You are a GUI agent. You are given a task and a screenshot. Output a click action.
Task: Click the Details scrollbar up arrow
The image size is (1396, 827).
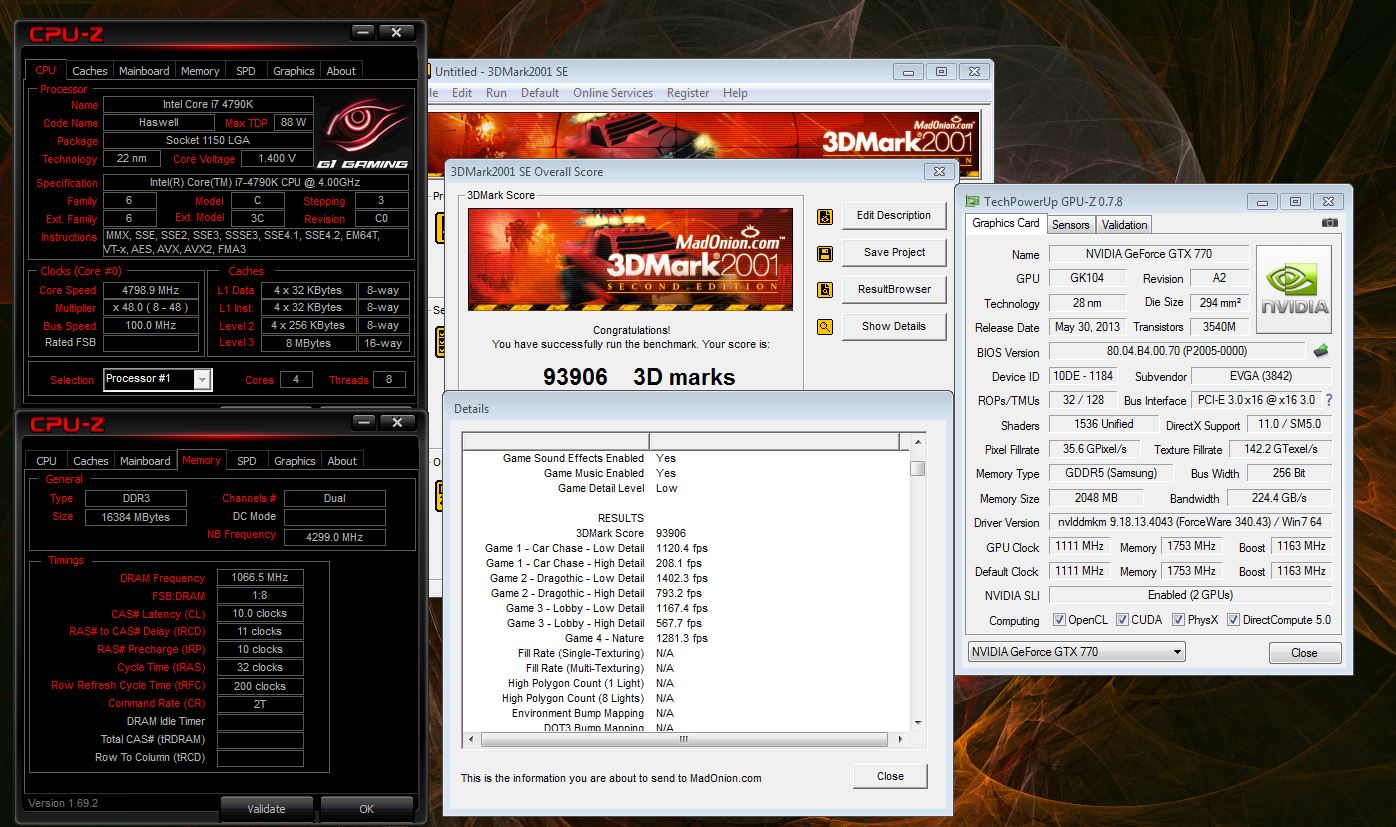click(917, 441)
